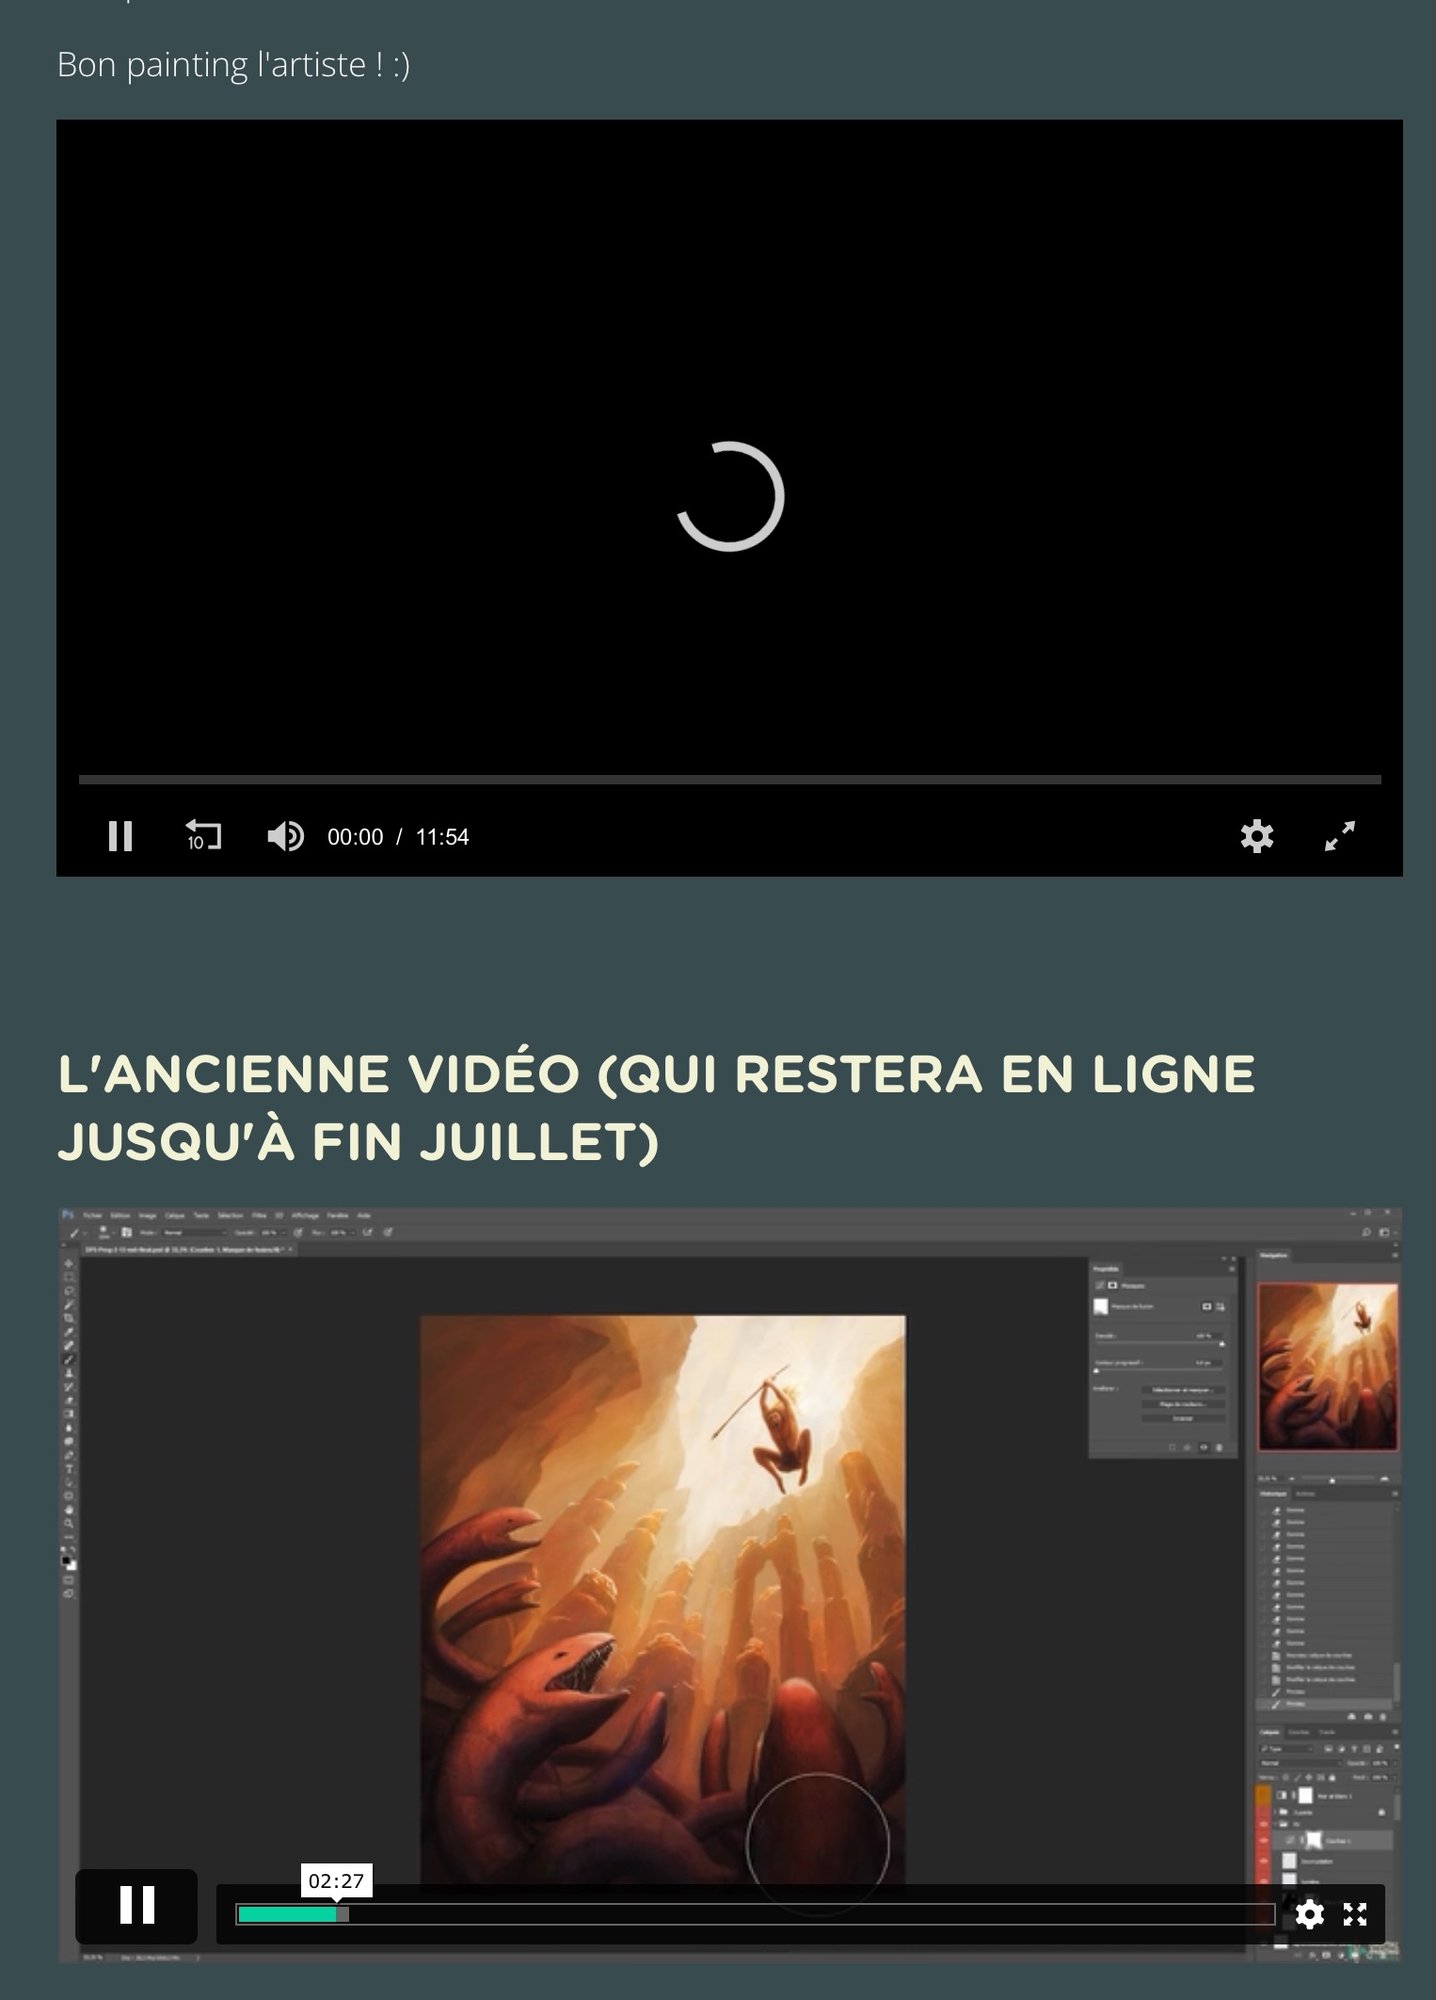Screen dimensions: 1436x2000
Task: Click the Navigator preview thumbnail in the video
Action: coord(1327,1366)
